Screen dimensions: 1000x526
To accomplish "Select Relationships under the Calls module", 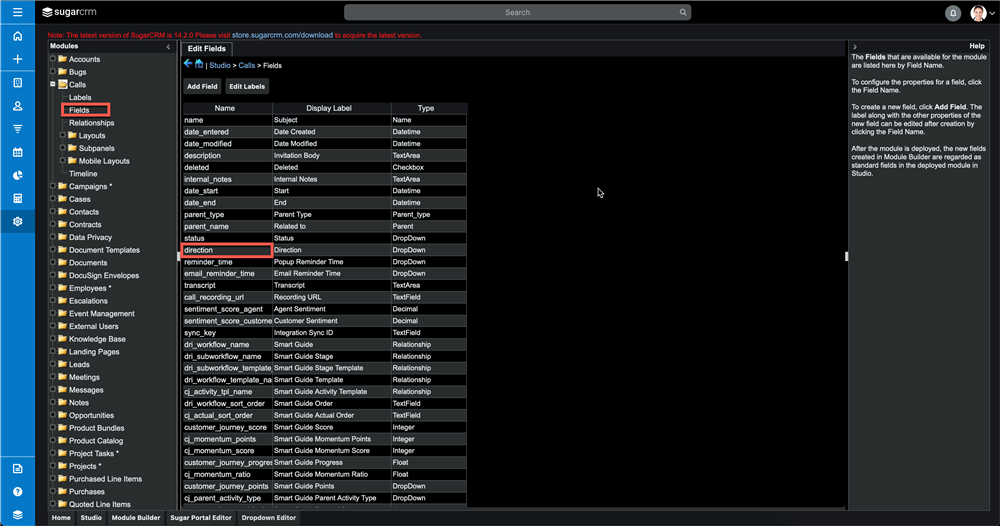I will tap(92, 123).
